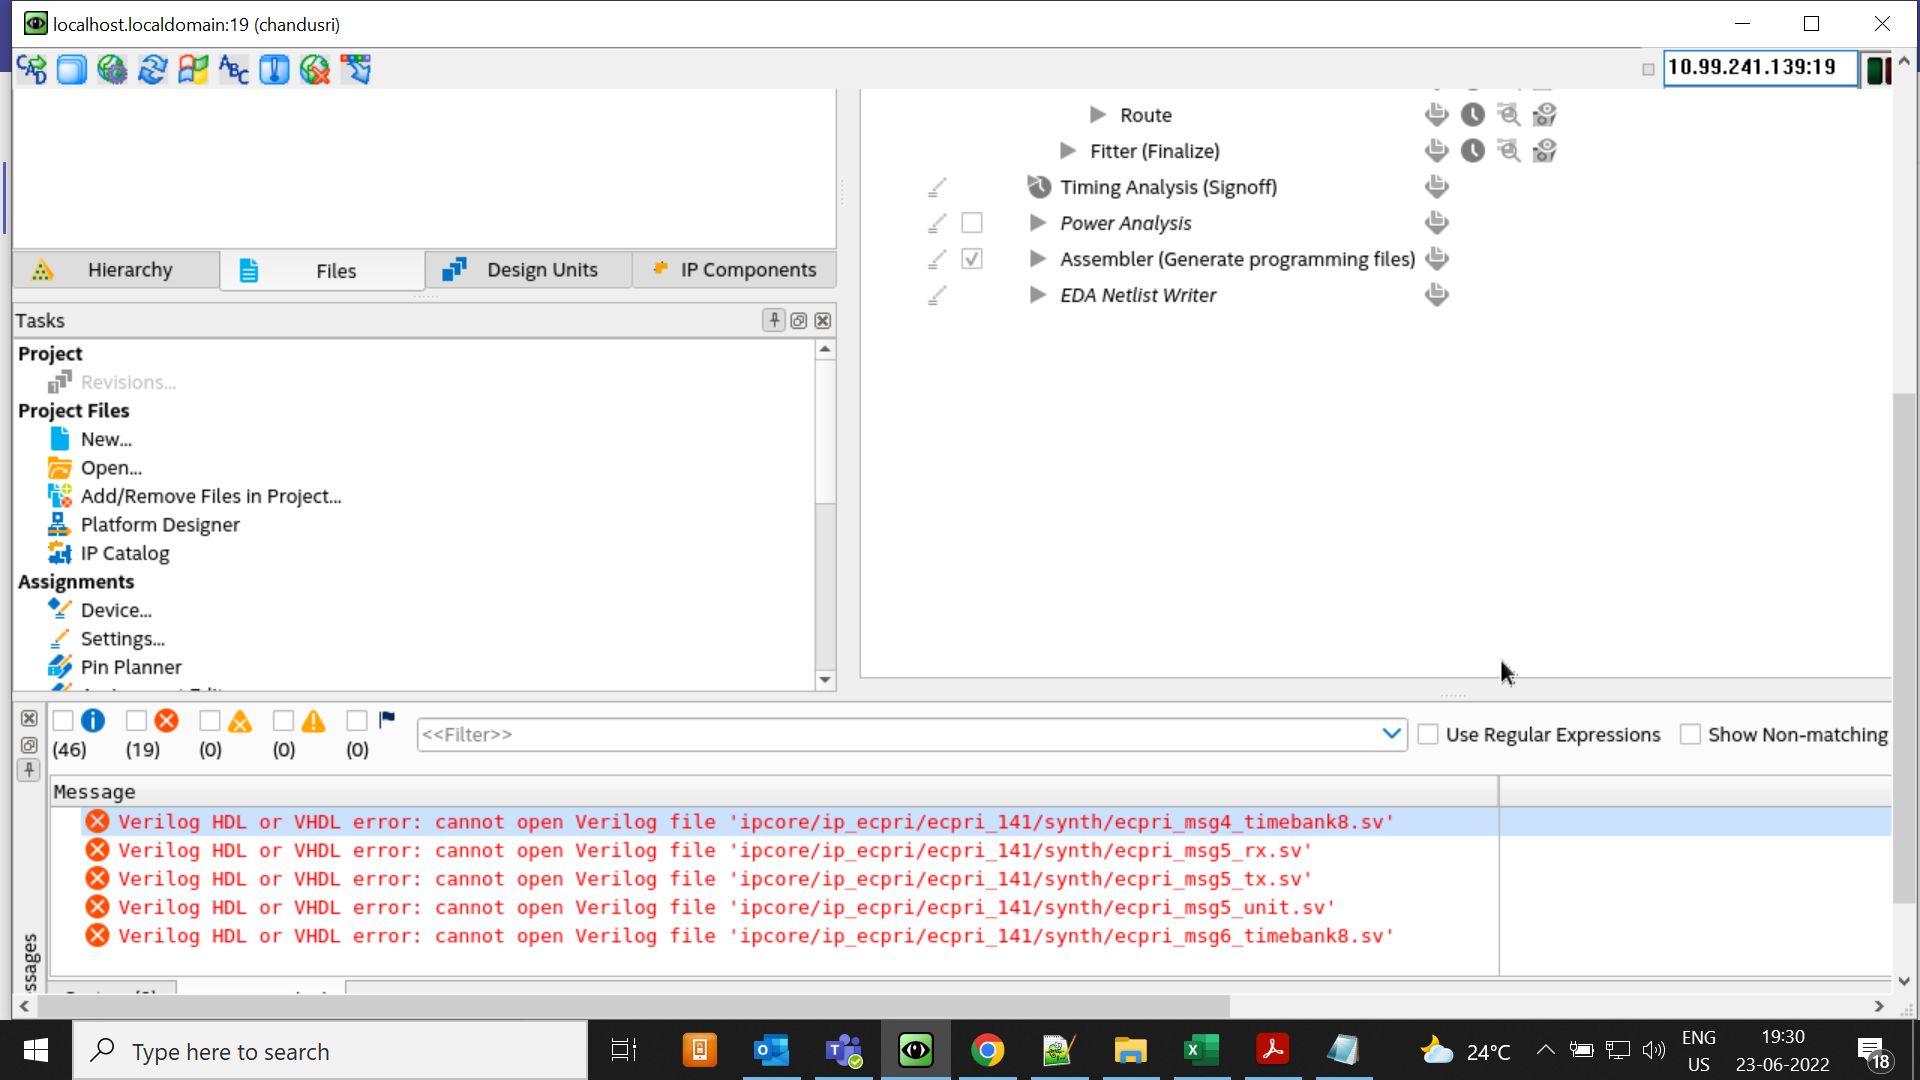This screenshot has width=1920, height=1080.
Task: Toggle Use Regular Expressions checkbox
Action: point(1428,735)
